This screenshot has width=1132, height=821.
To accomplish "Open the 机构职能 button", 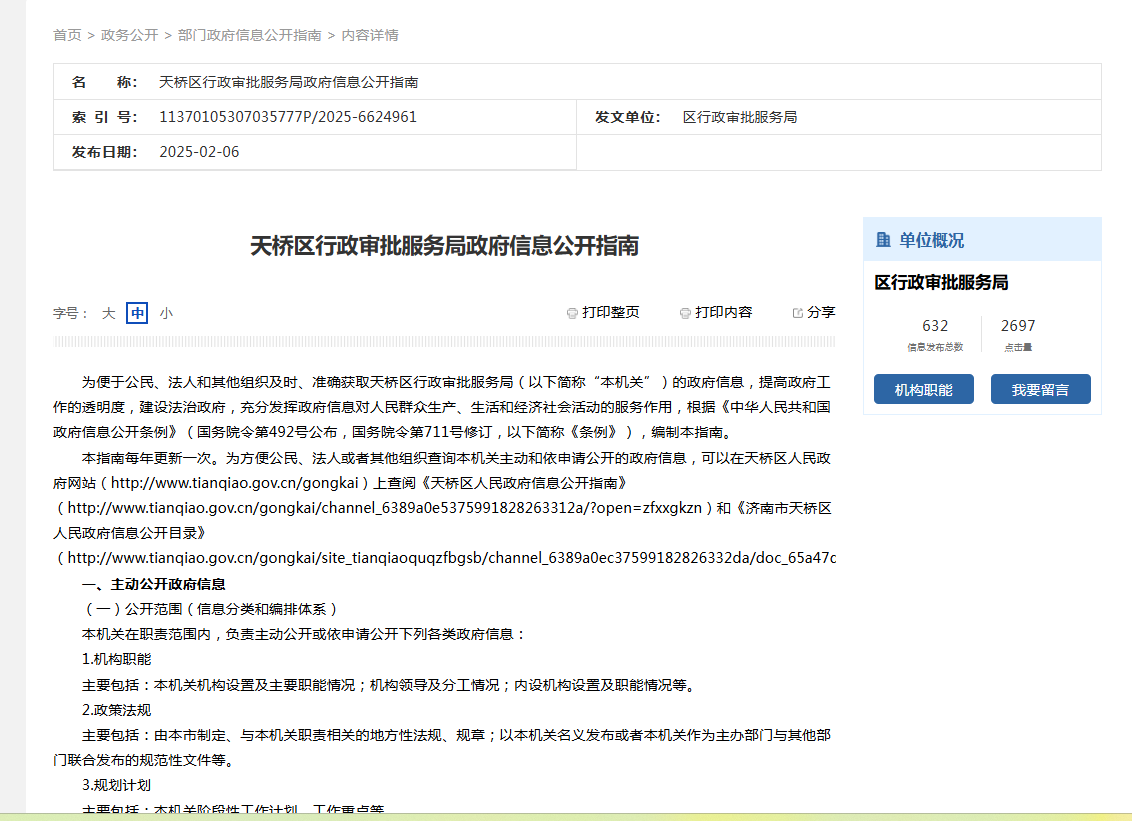I will click(x=923, y=390).
